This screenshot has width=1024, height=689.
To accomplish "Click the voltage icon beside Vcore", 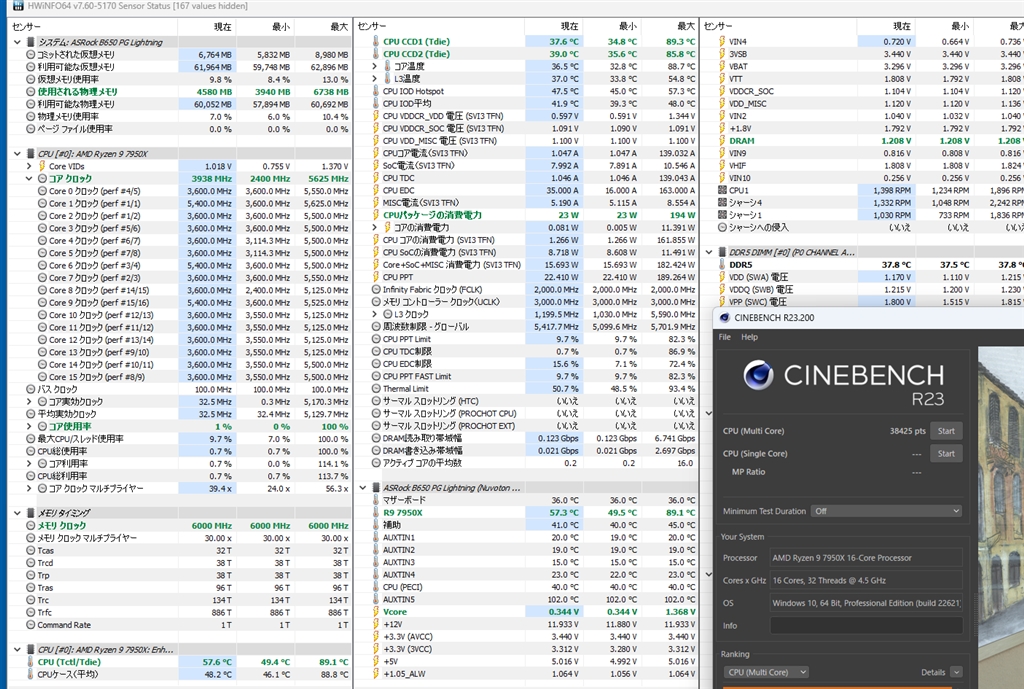I will 374,610.
